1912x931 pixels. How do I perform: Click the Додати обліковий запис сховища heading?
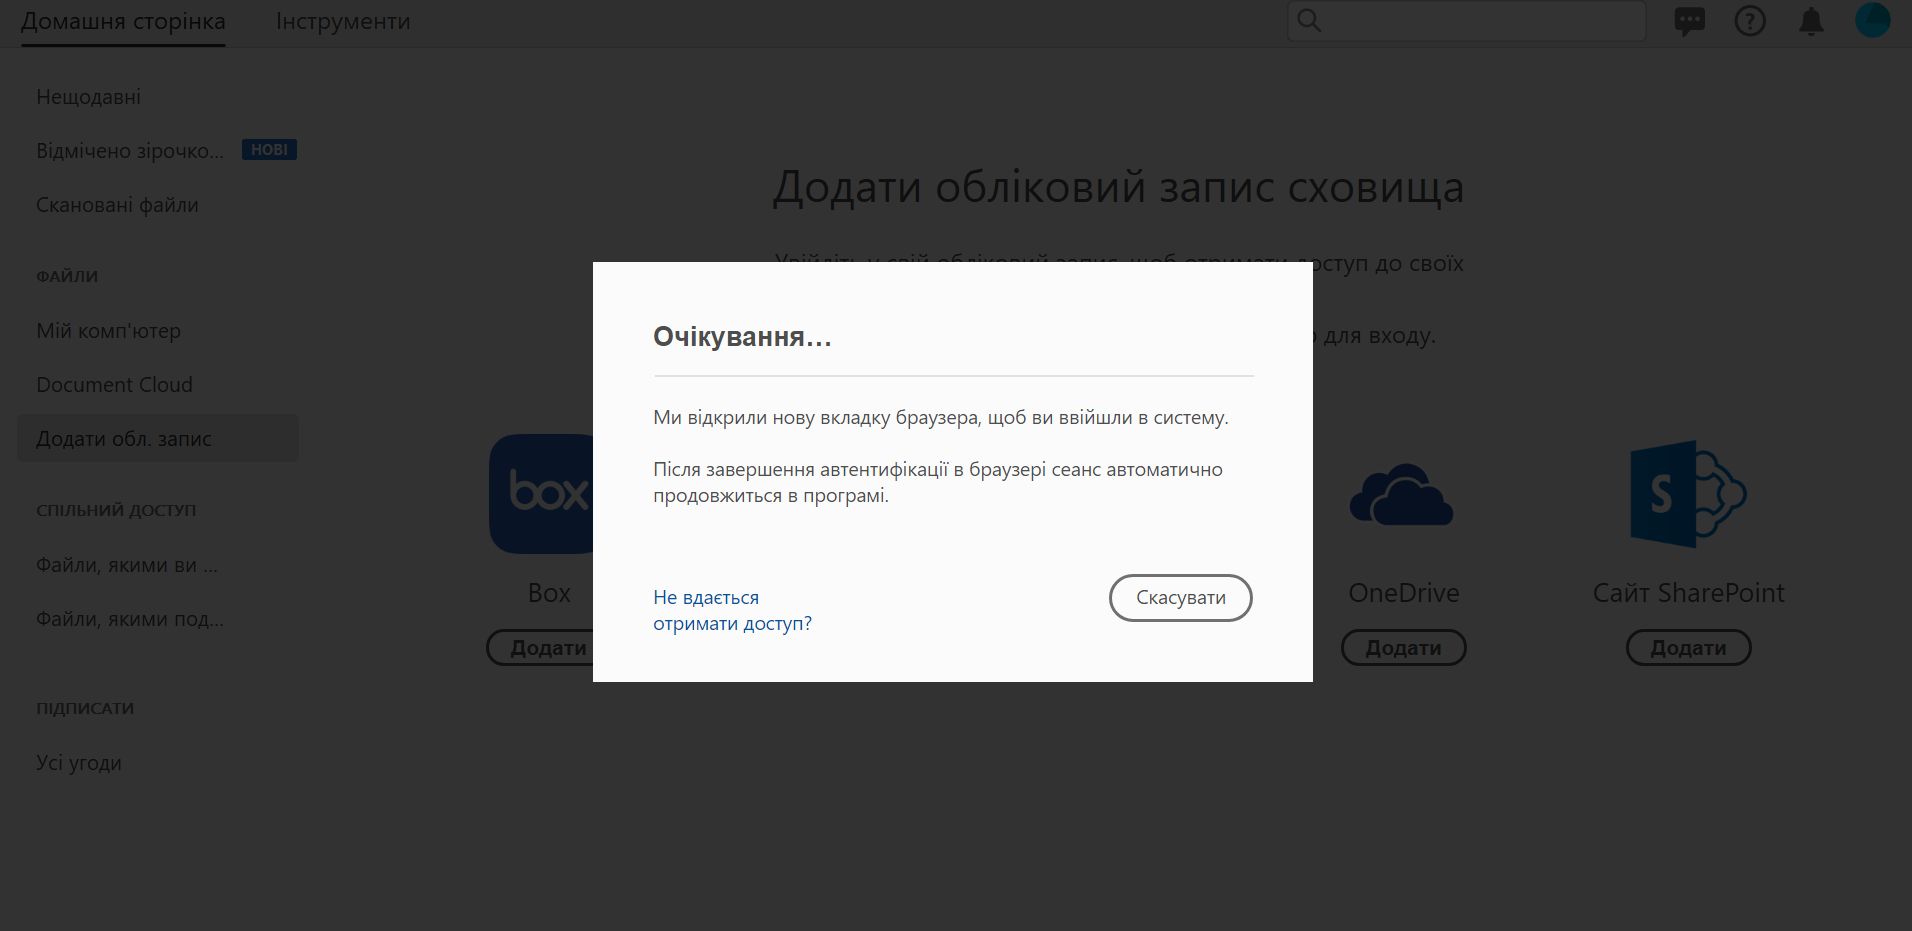(1118, 187)
